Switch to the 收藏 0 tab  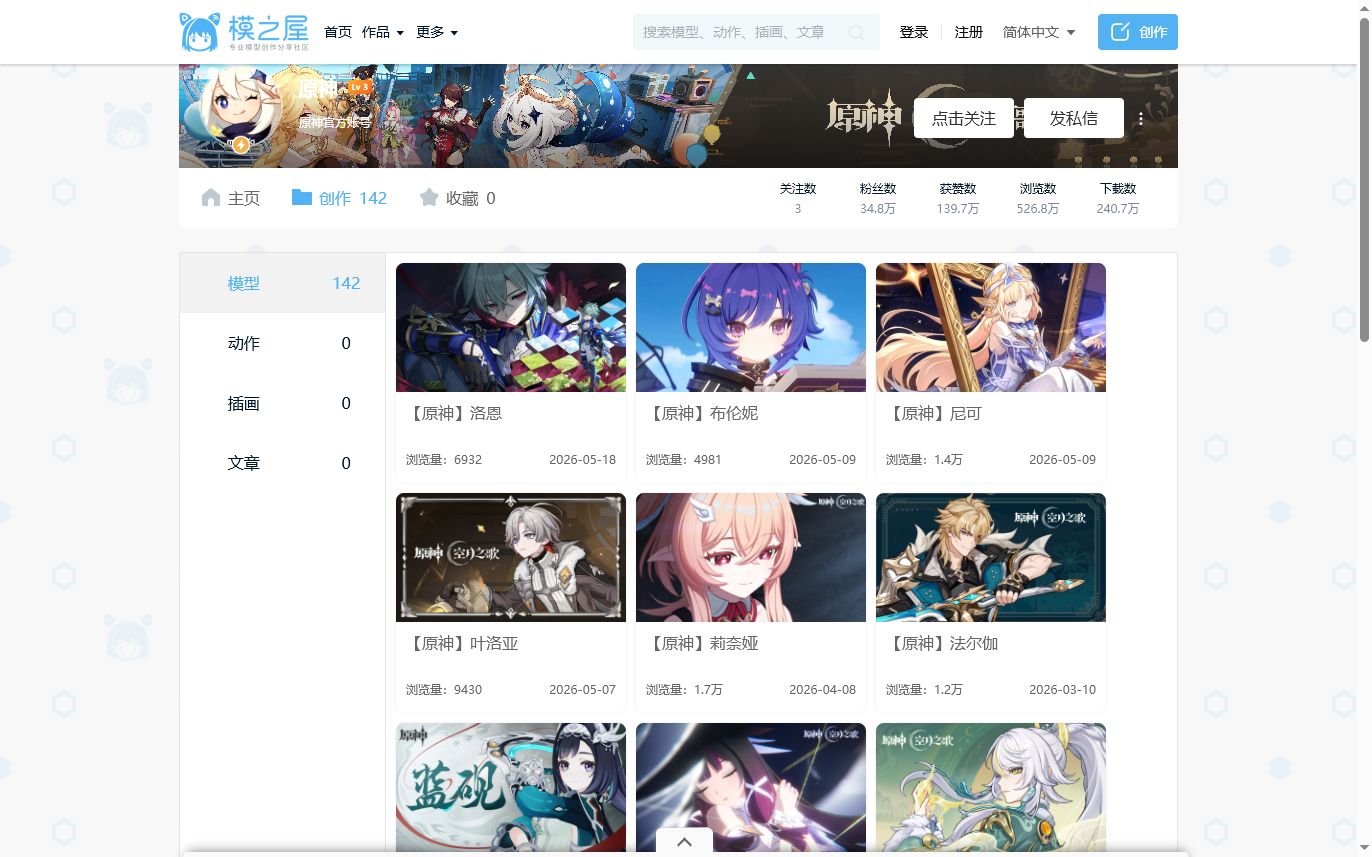[457, 198]
